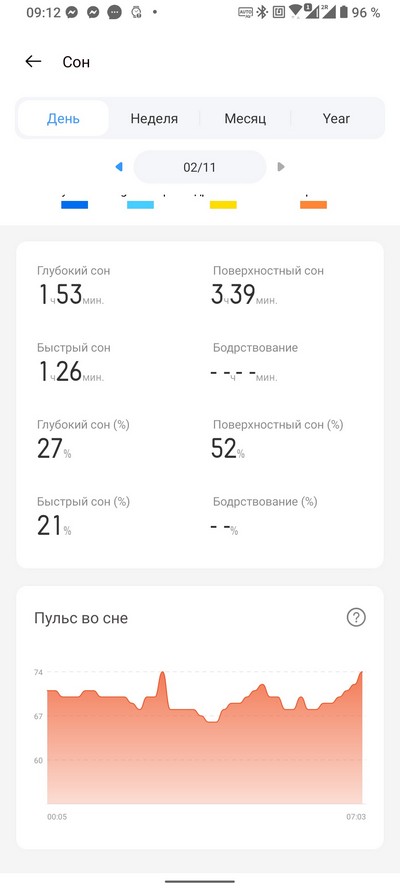Image resolution: width=400 pixels, height=889 pixels.
Task: Tap the Bluetooth status bar icon
Action: [261, 12]
